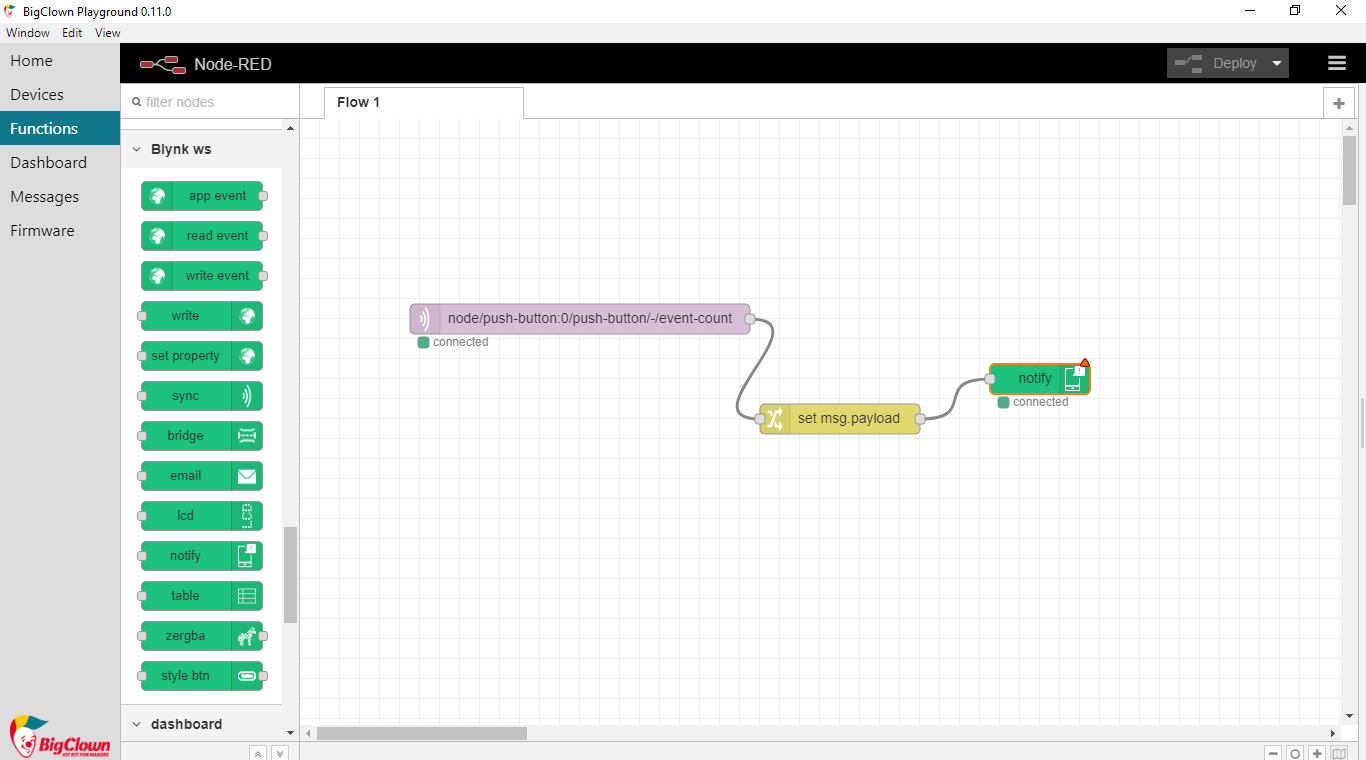Click the push-button MQTT input node on canvas
This screenshot has height=760, width=1366.
pos(580,319)
